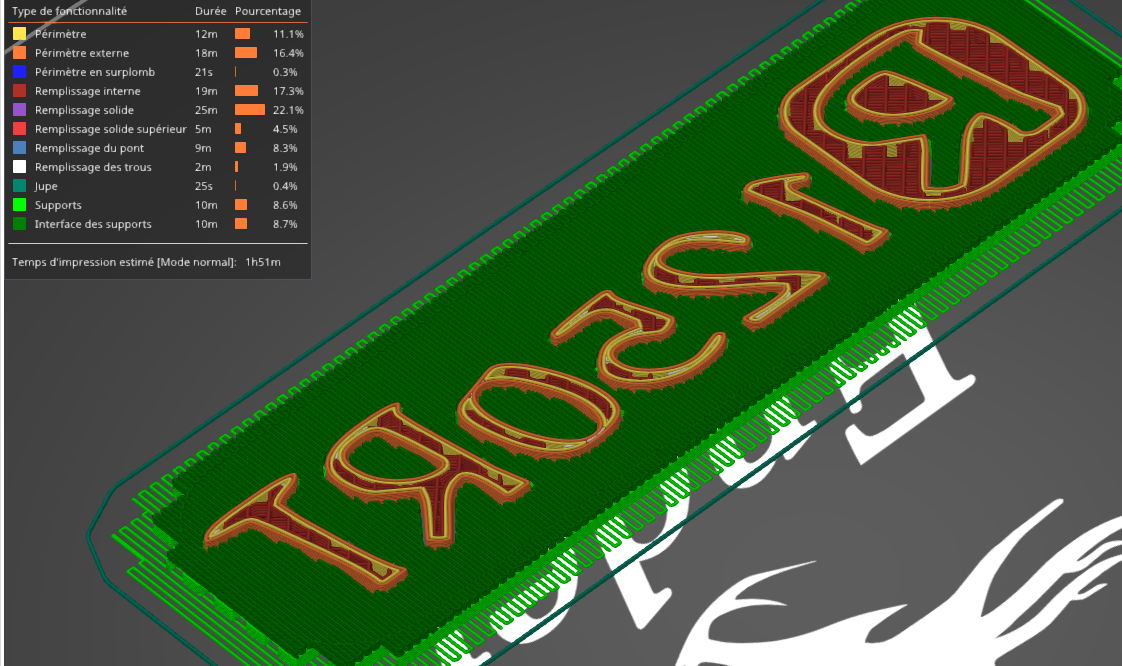Click the 4.5% percentage value

(x=285, y=129)
